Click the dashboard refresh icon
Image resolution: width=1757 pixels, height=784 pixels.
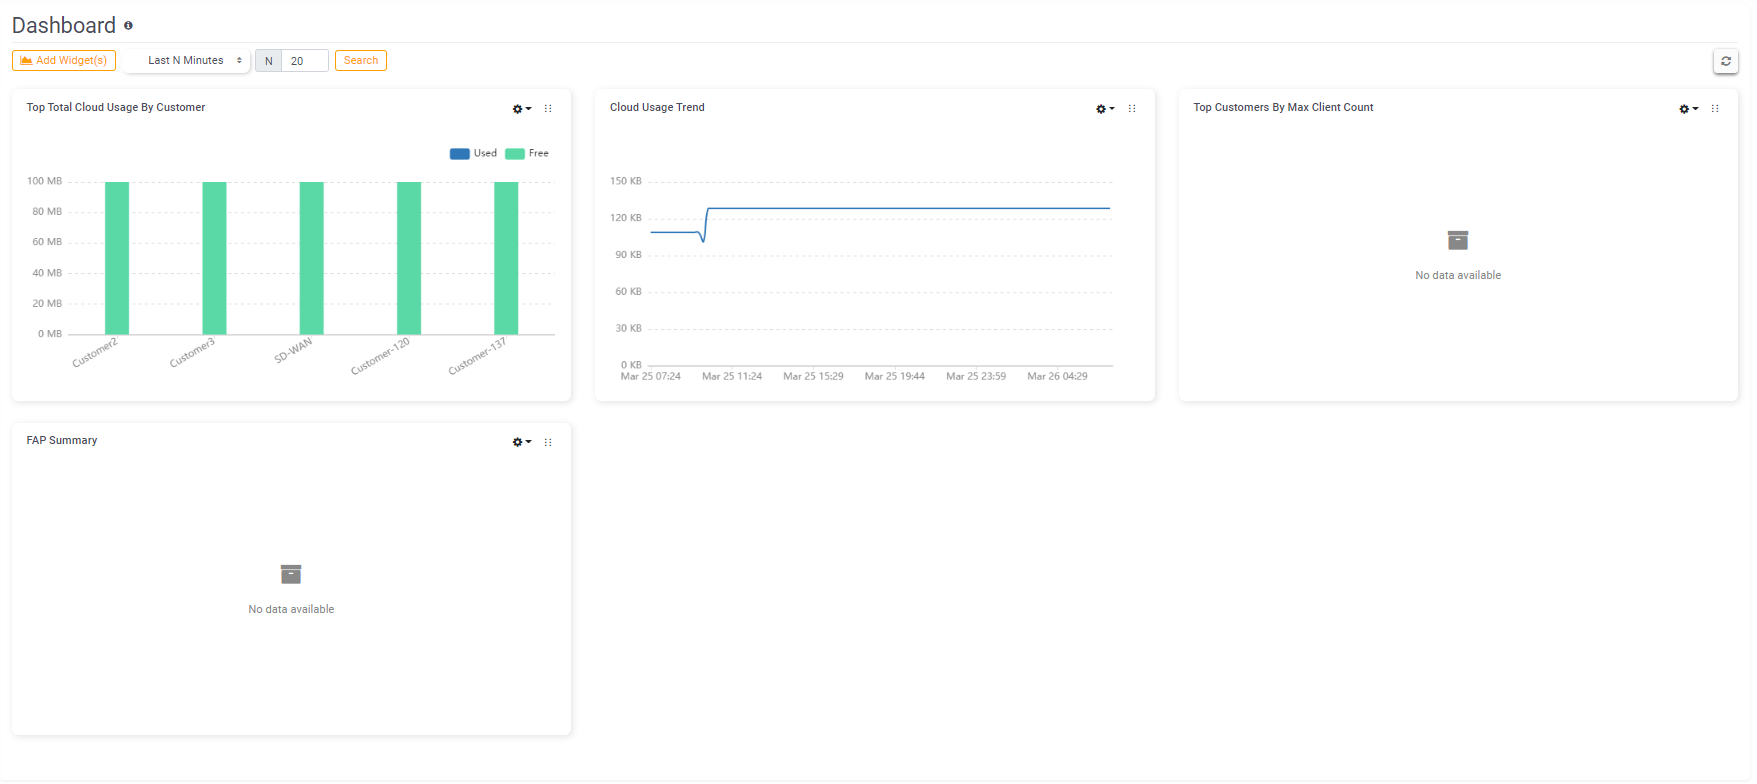click(x=1725, y=61)
